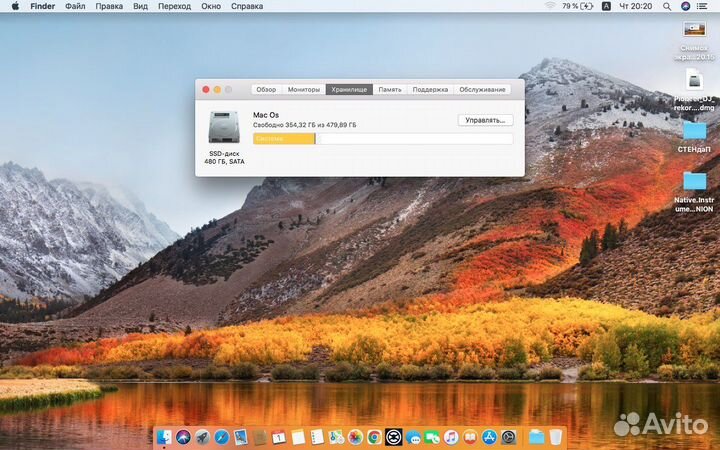The height and width of the screenshot is (450, 720).
Task: Switch to the Обслуживание tab
Action: (x=482, y=89)
